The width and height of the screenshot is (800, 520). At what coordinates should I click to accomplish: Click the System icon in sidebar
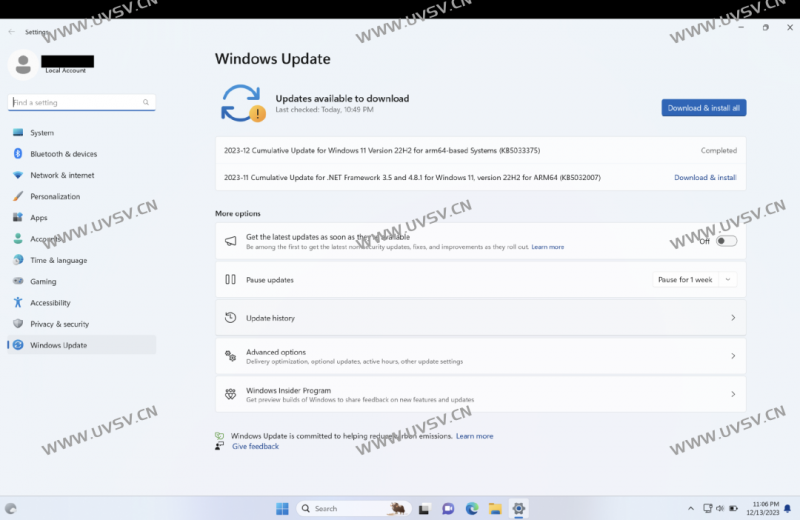click(x=18, y=133)
